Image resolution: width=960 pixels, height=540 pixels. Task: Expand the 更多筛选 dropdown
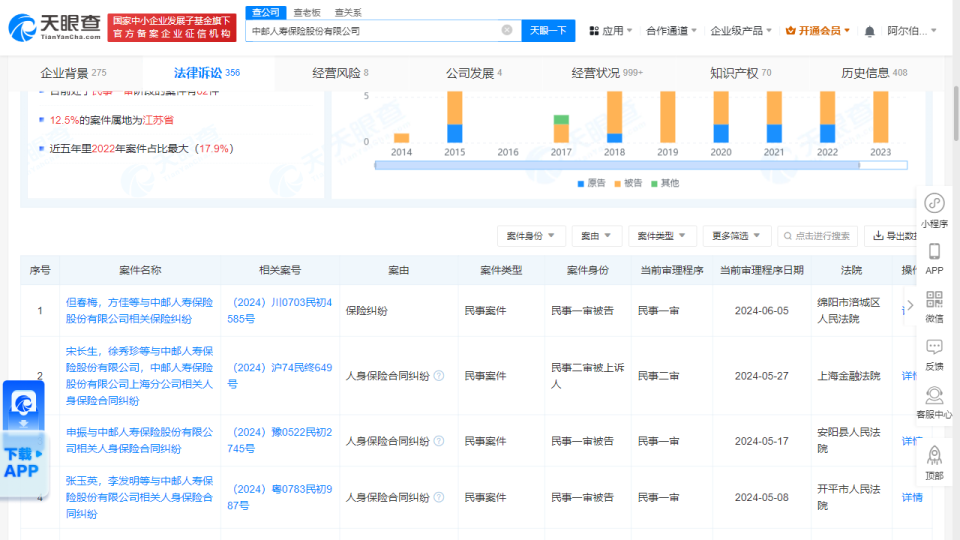click(736, 236)
